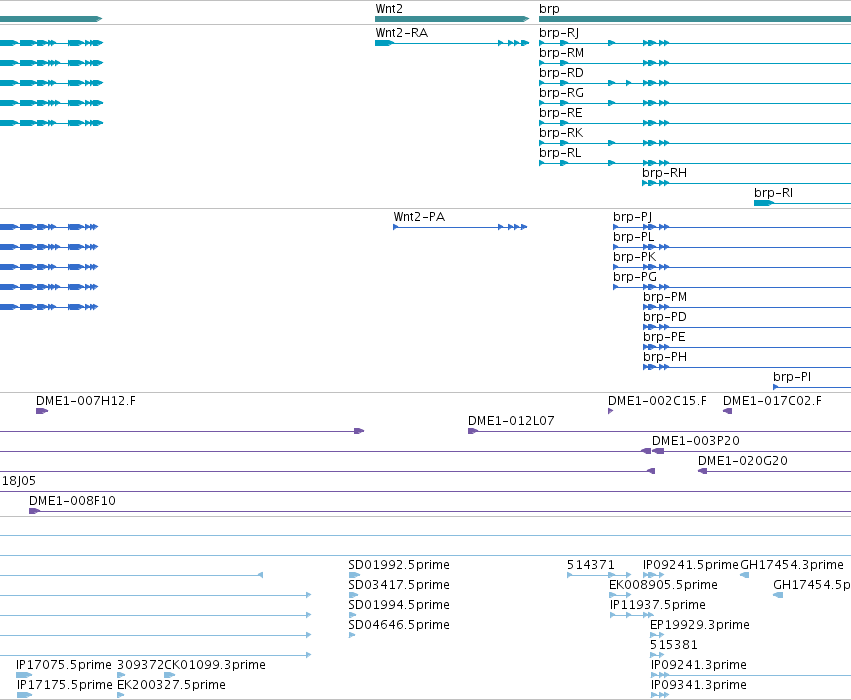Select transcript brp-RD
Viewport: 851px width, 700px height.
(561, 73)
